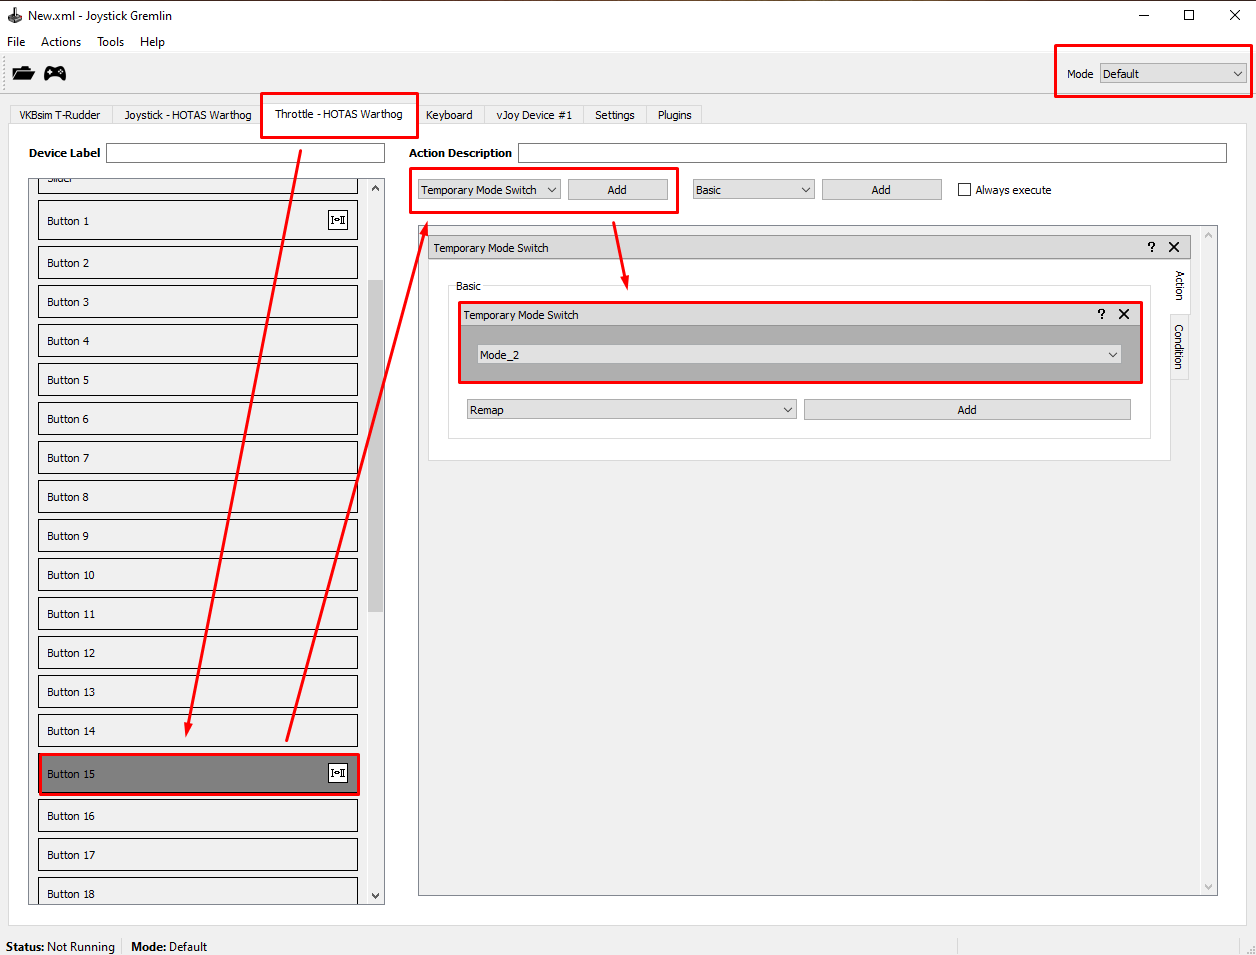Select Button 7 in the input list

coord(198,458)
